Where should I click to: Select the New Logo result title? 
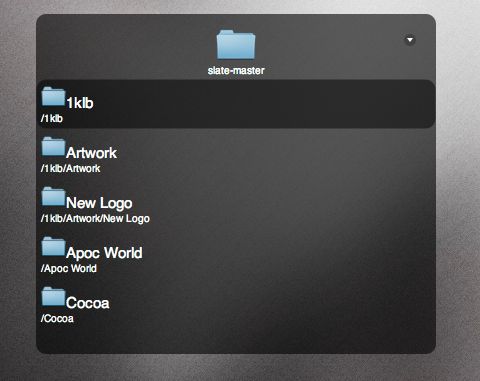pos(99,203)
